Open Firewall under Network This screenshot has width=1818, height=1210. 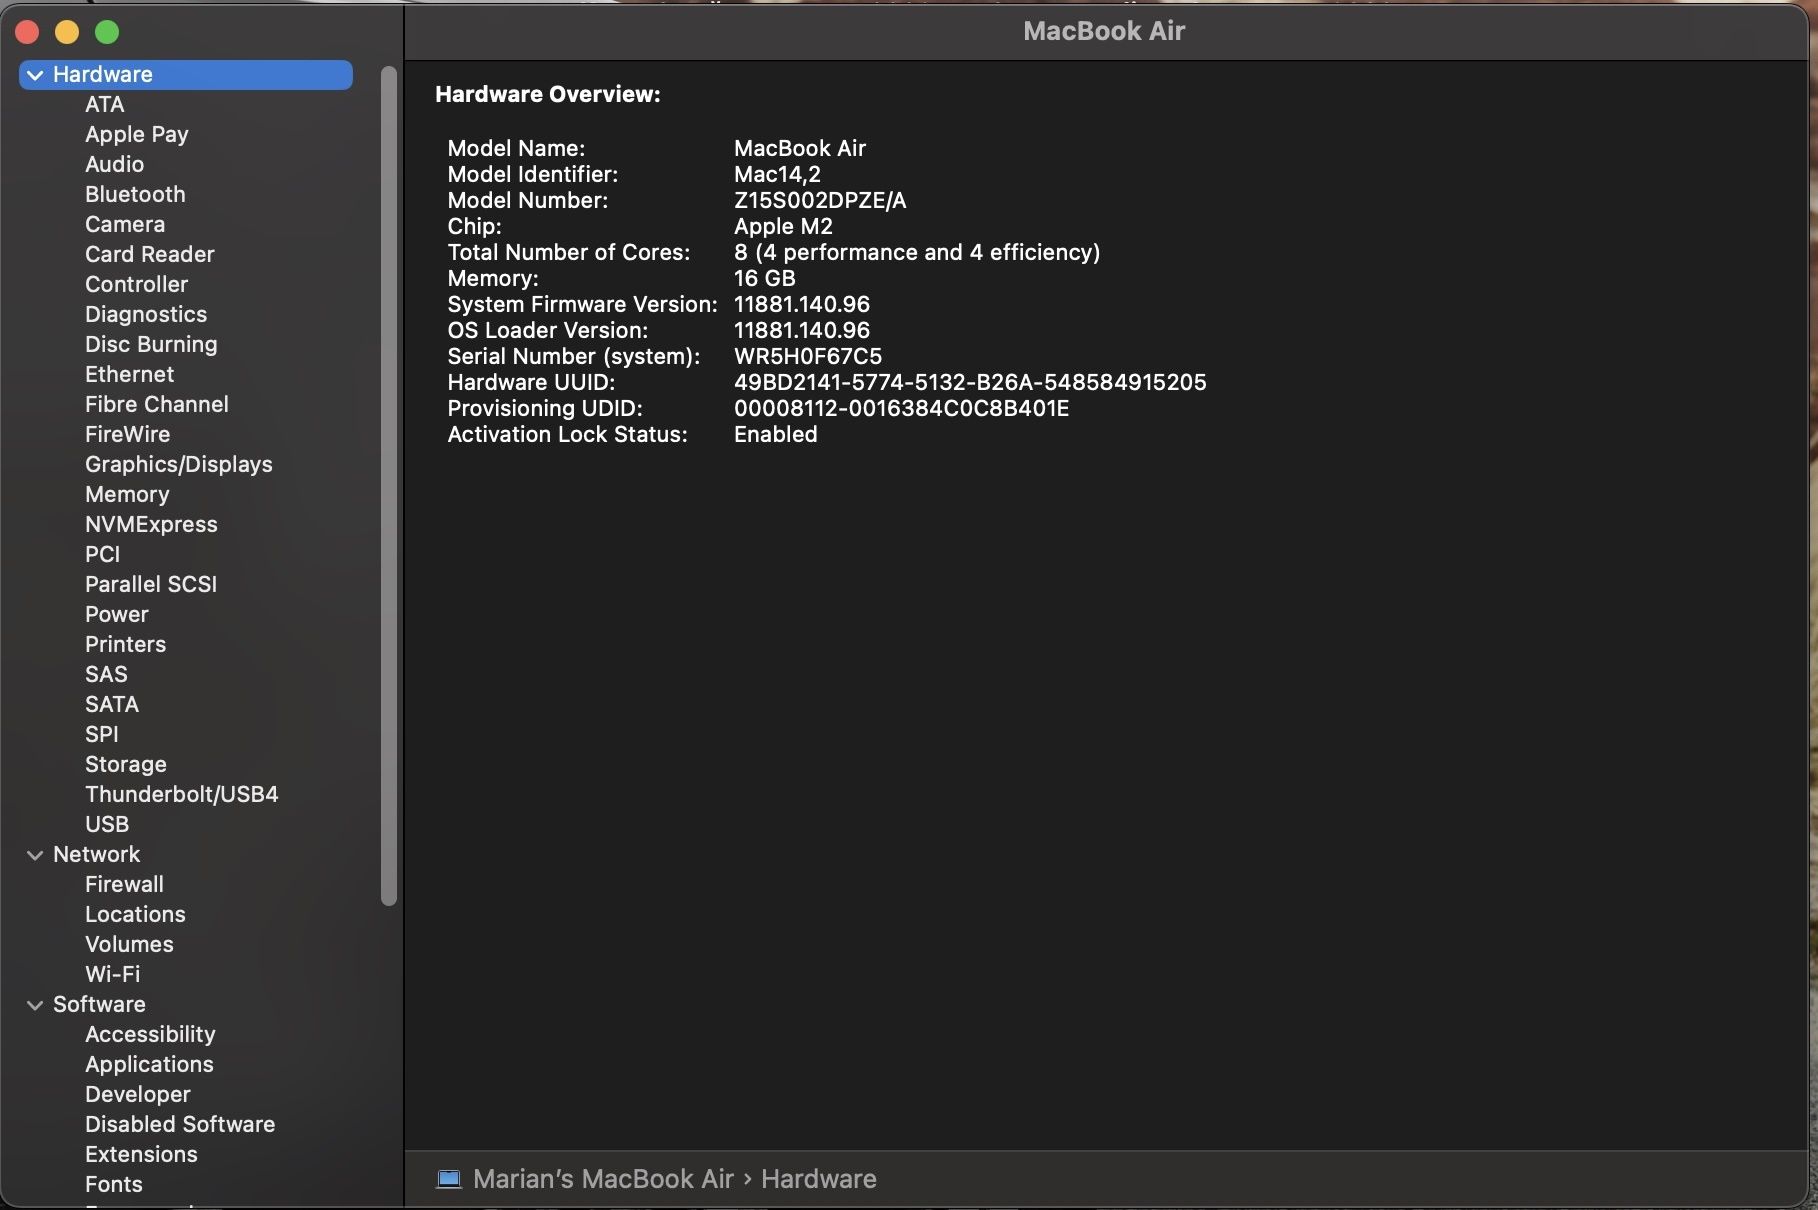pos(124,884)
